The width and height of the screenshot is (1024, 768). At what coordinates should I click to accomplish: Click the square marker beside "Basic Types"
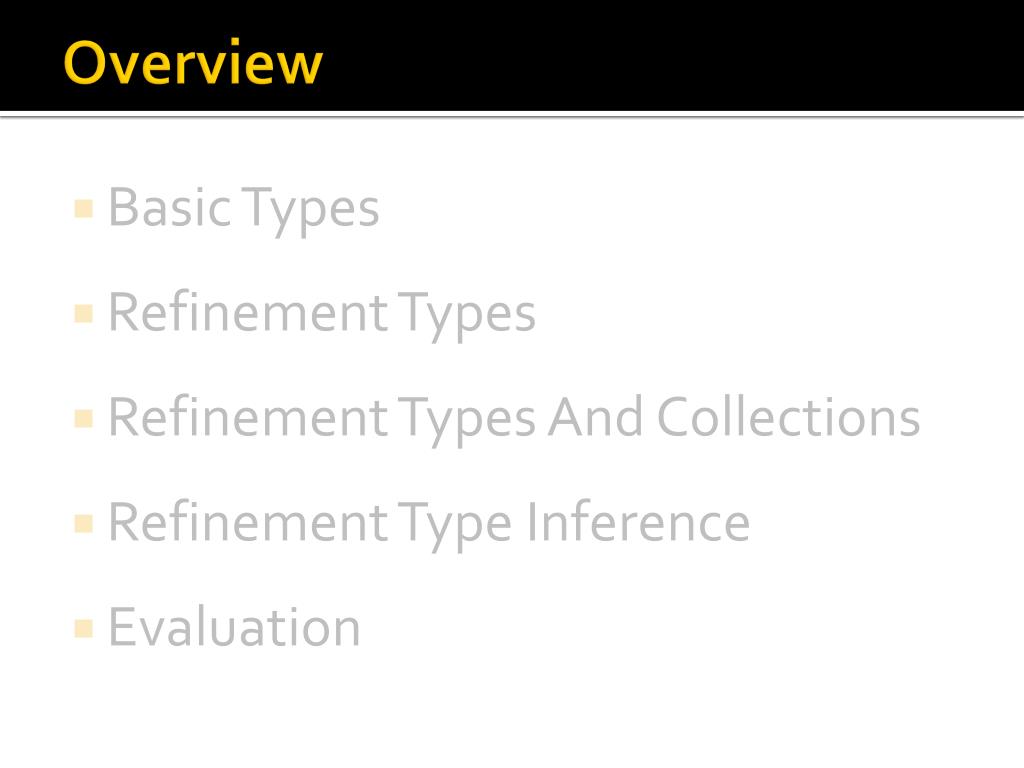(83, 209)
